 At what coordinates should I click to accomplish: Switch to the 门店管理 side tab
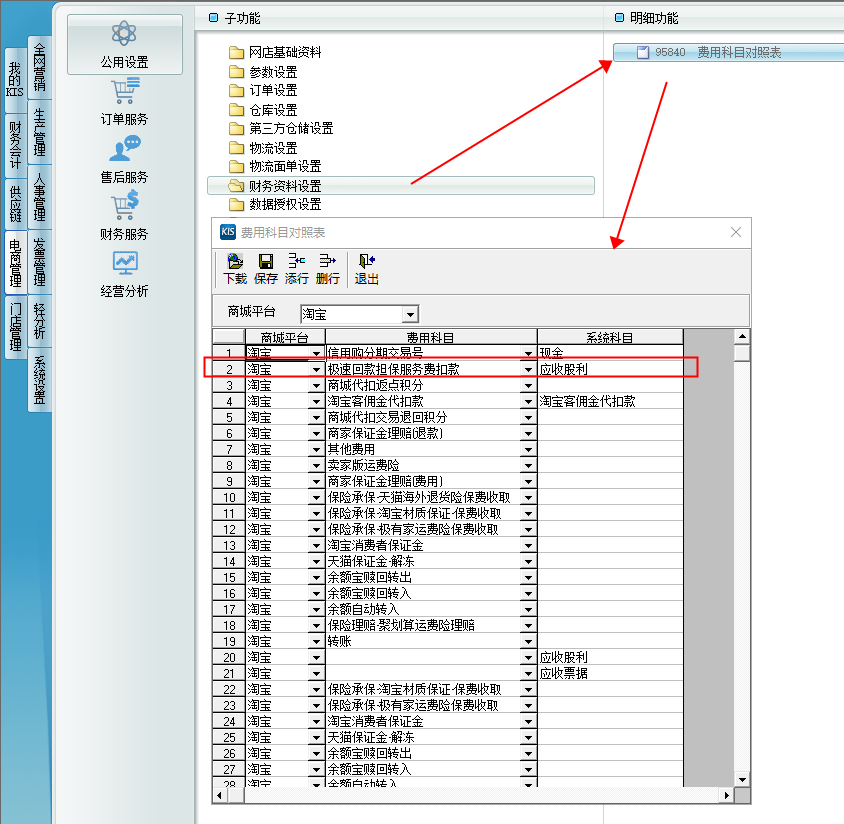tap(15, 326)
